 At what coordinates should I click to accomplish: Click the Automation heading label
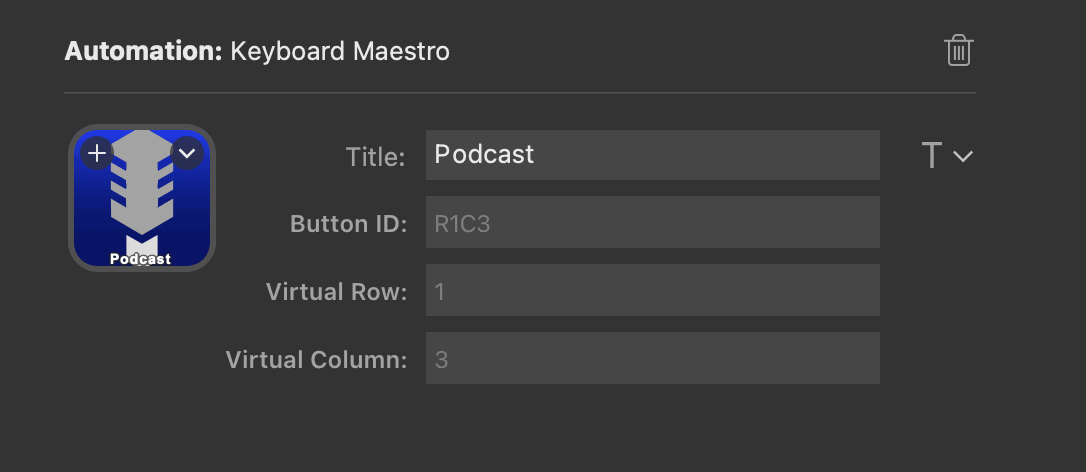click(x=143, y=51)
